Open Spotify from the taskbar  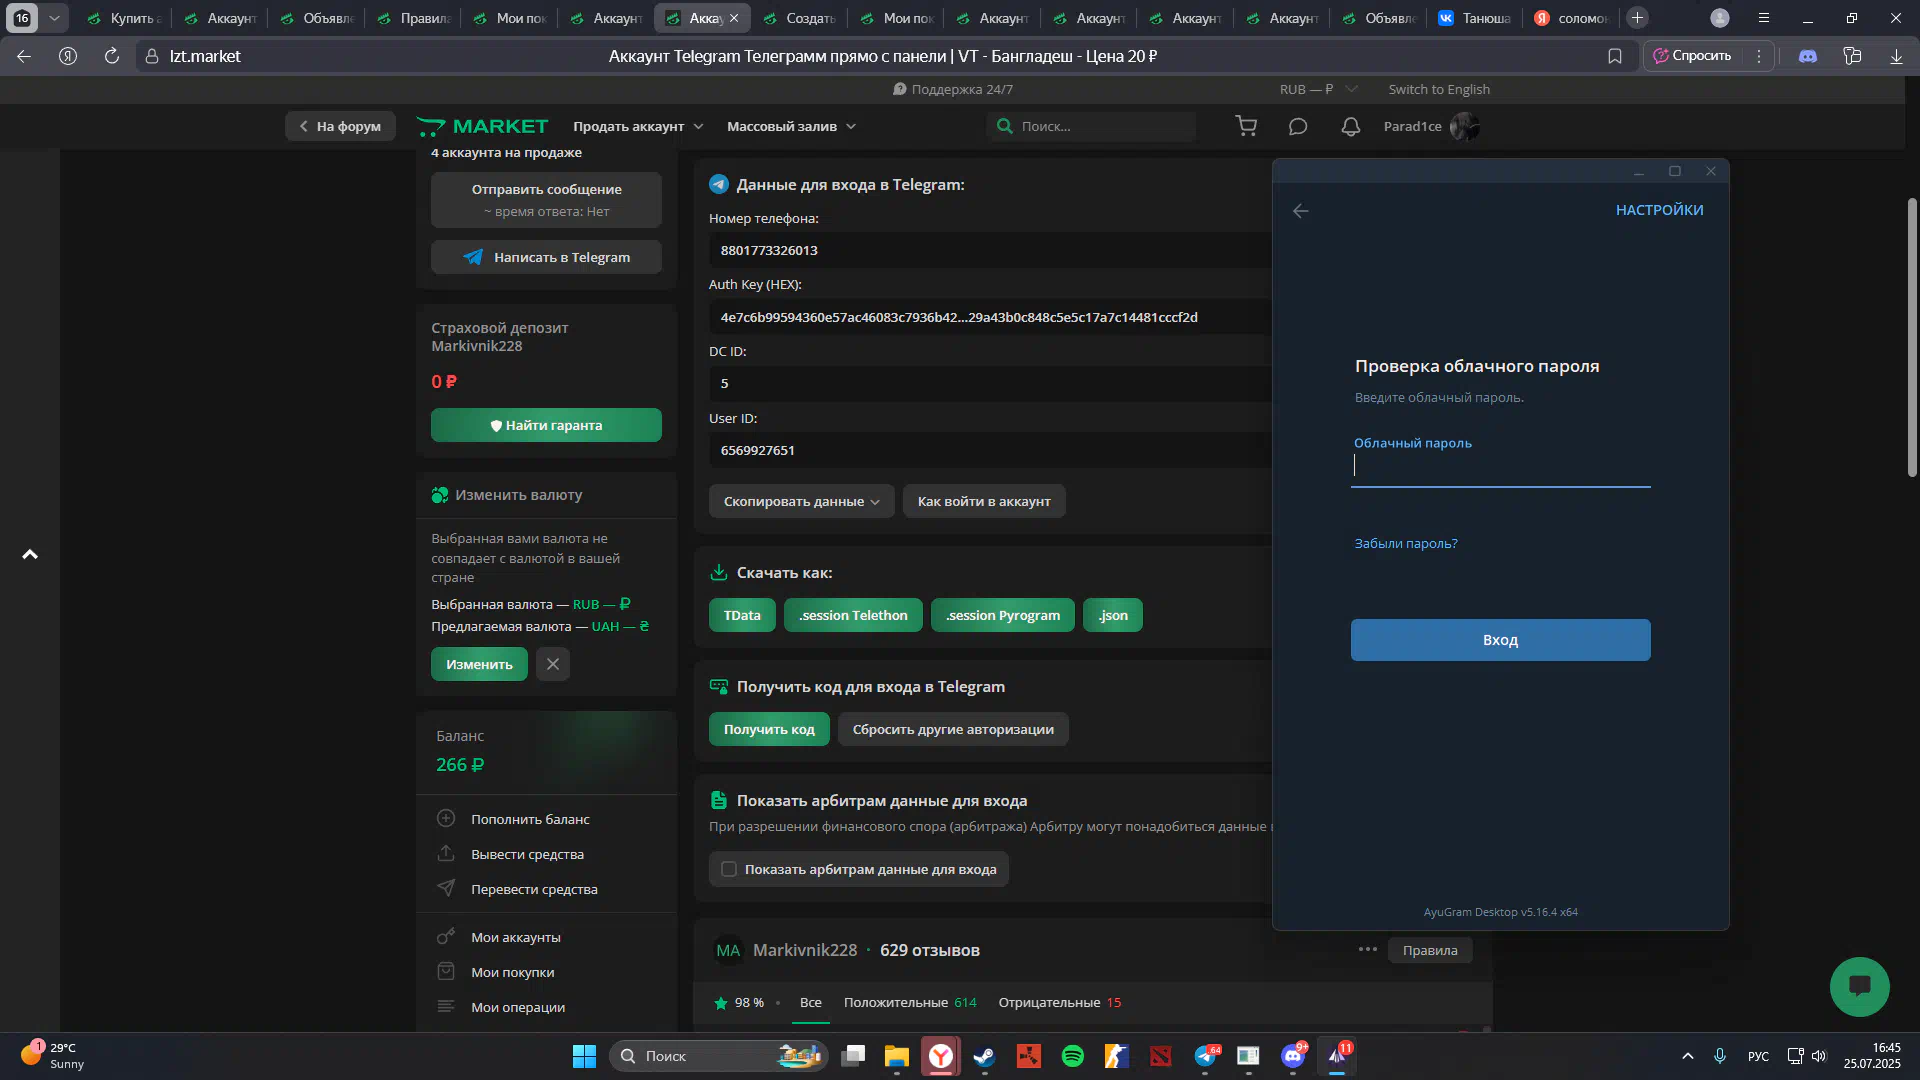pos(1072,1056)
